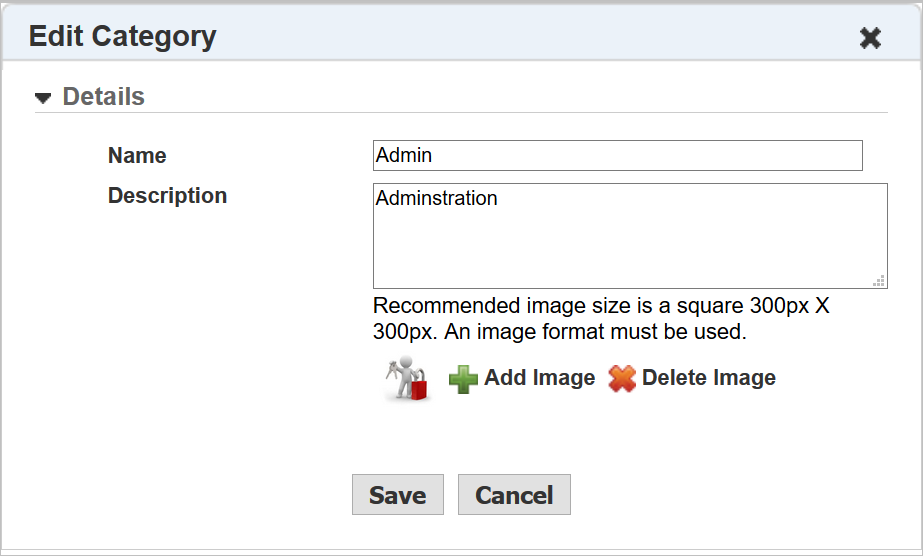Select the category image thumbnail
The height and width of the screenshot is (556, 923).
pos(408,379)
